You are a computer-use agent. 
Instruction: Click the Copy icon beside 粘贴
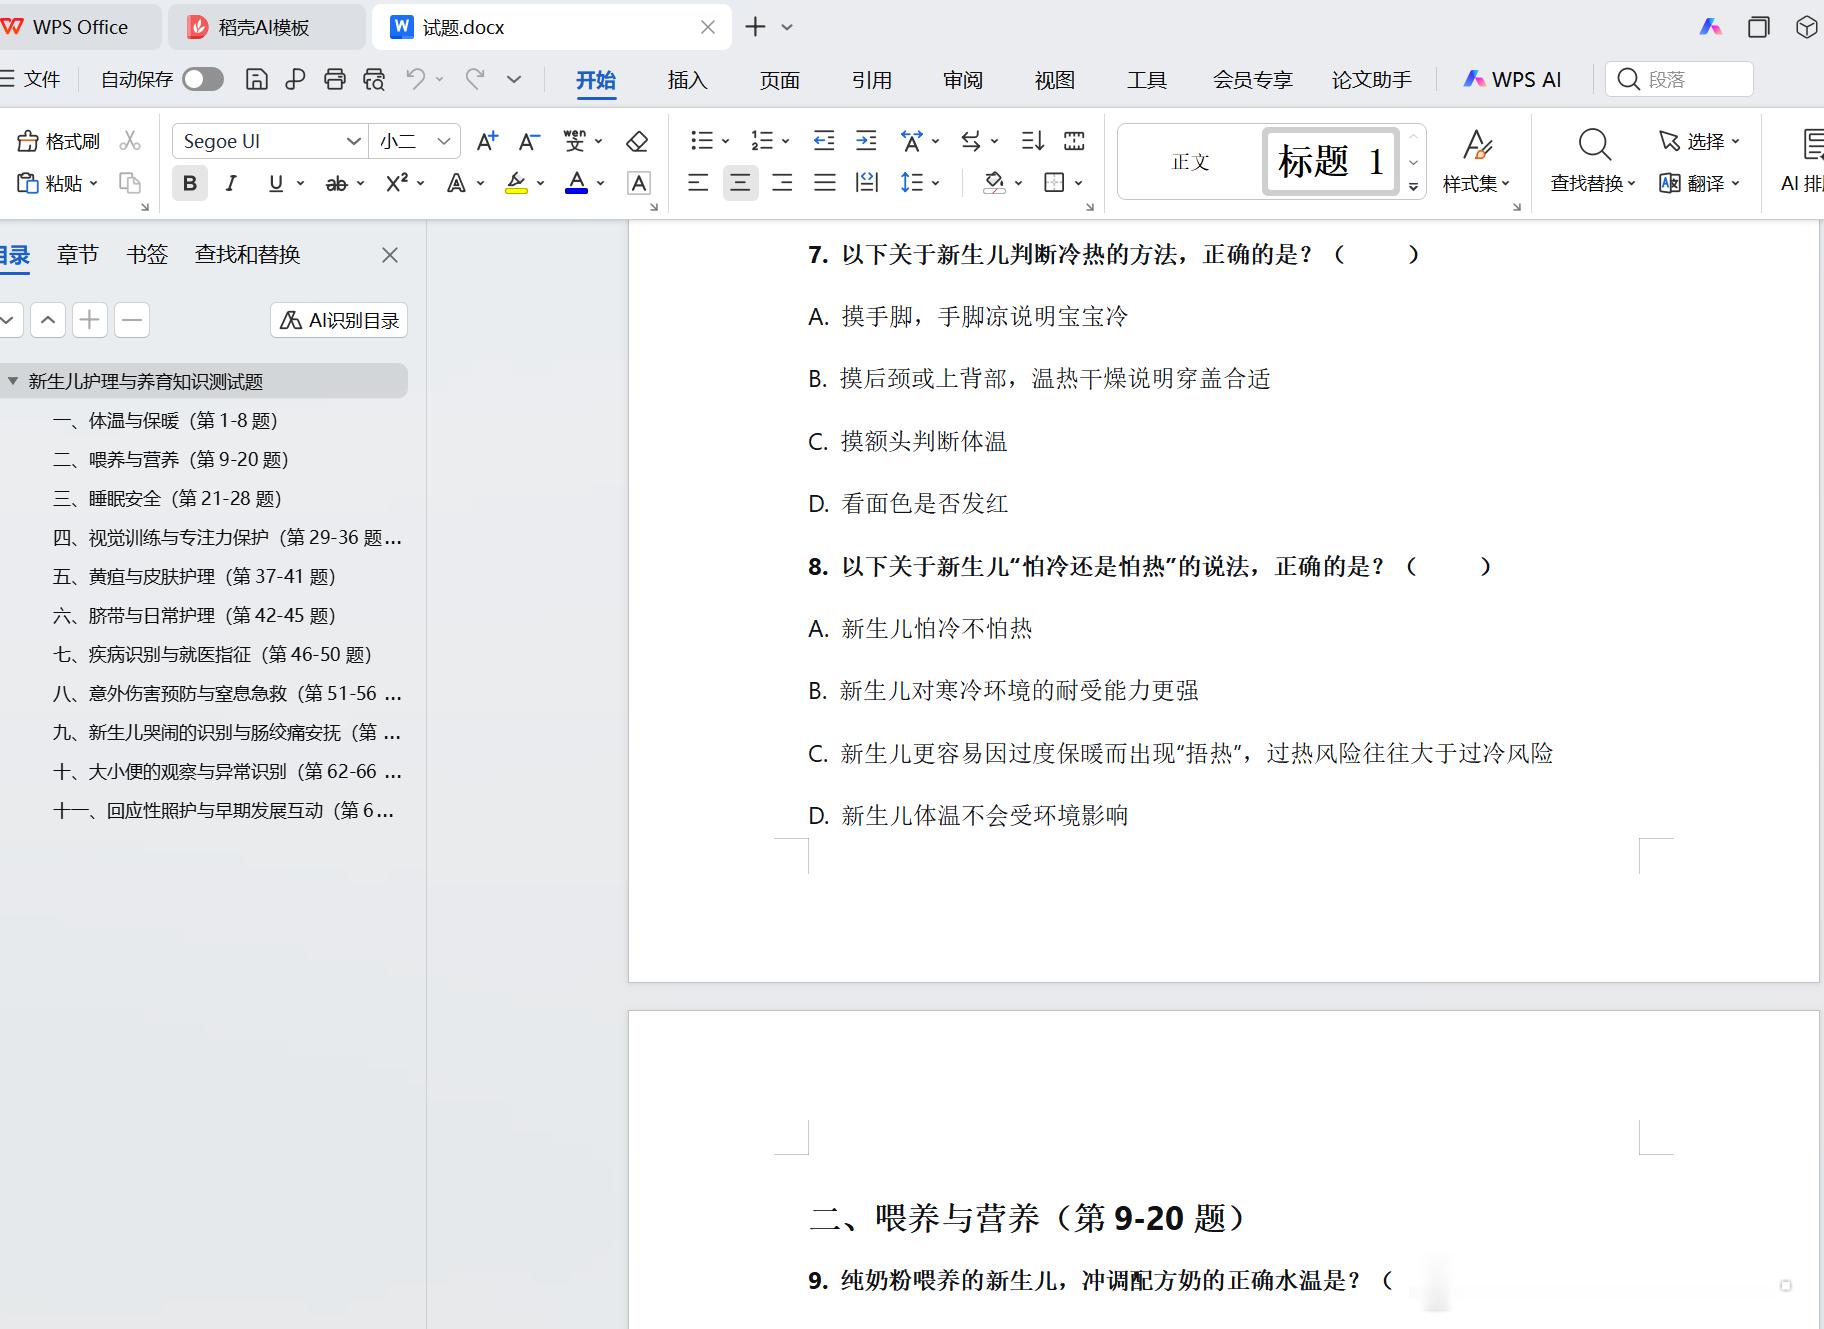(130, 183)
